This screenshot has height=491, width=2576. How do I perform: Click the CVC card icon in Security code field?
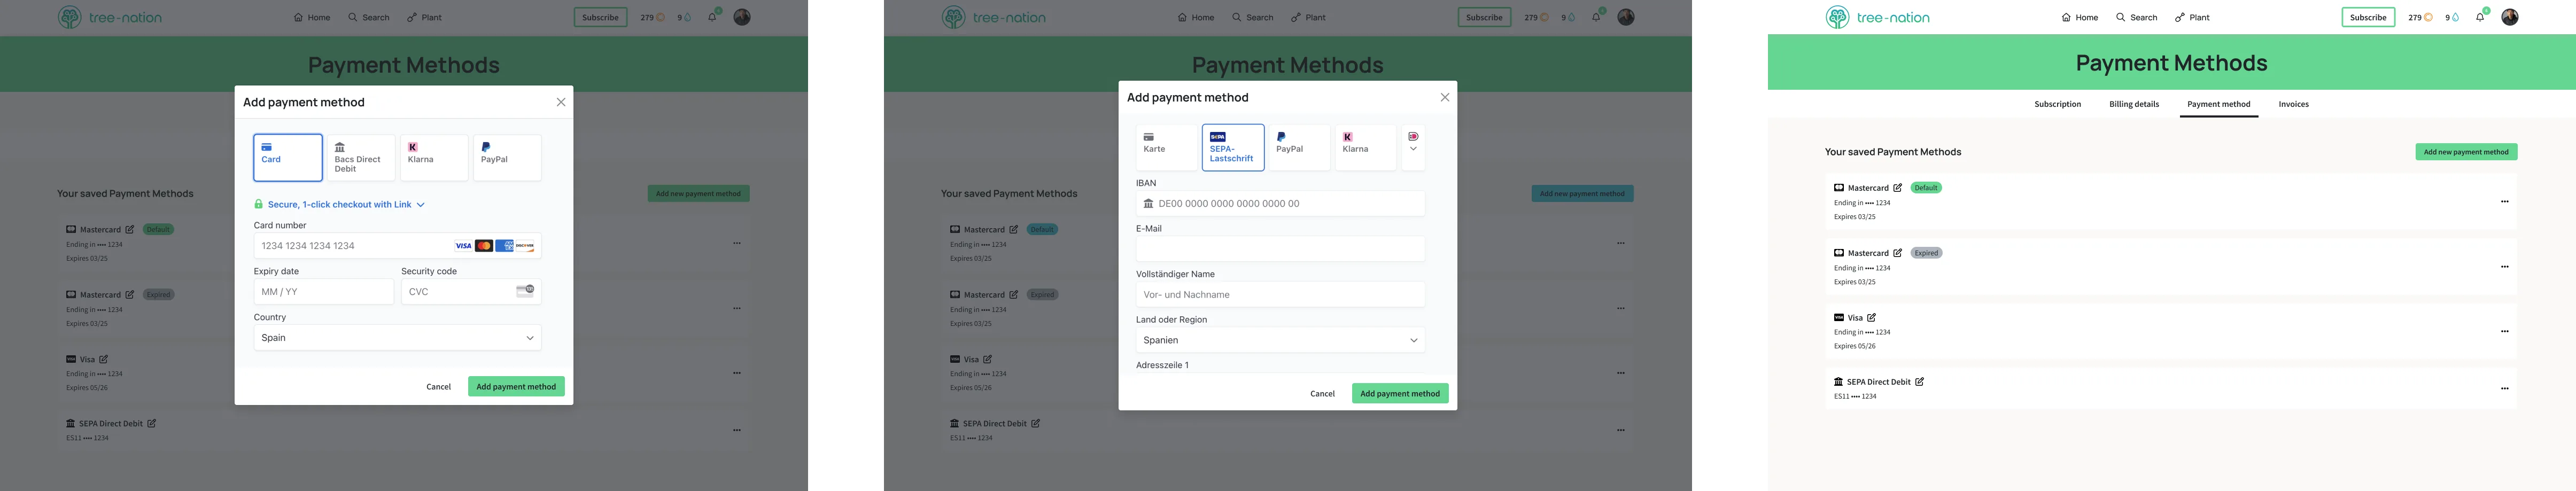coord(525,291)
